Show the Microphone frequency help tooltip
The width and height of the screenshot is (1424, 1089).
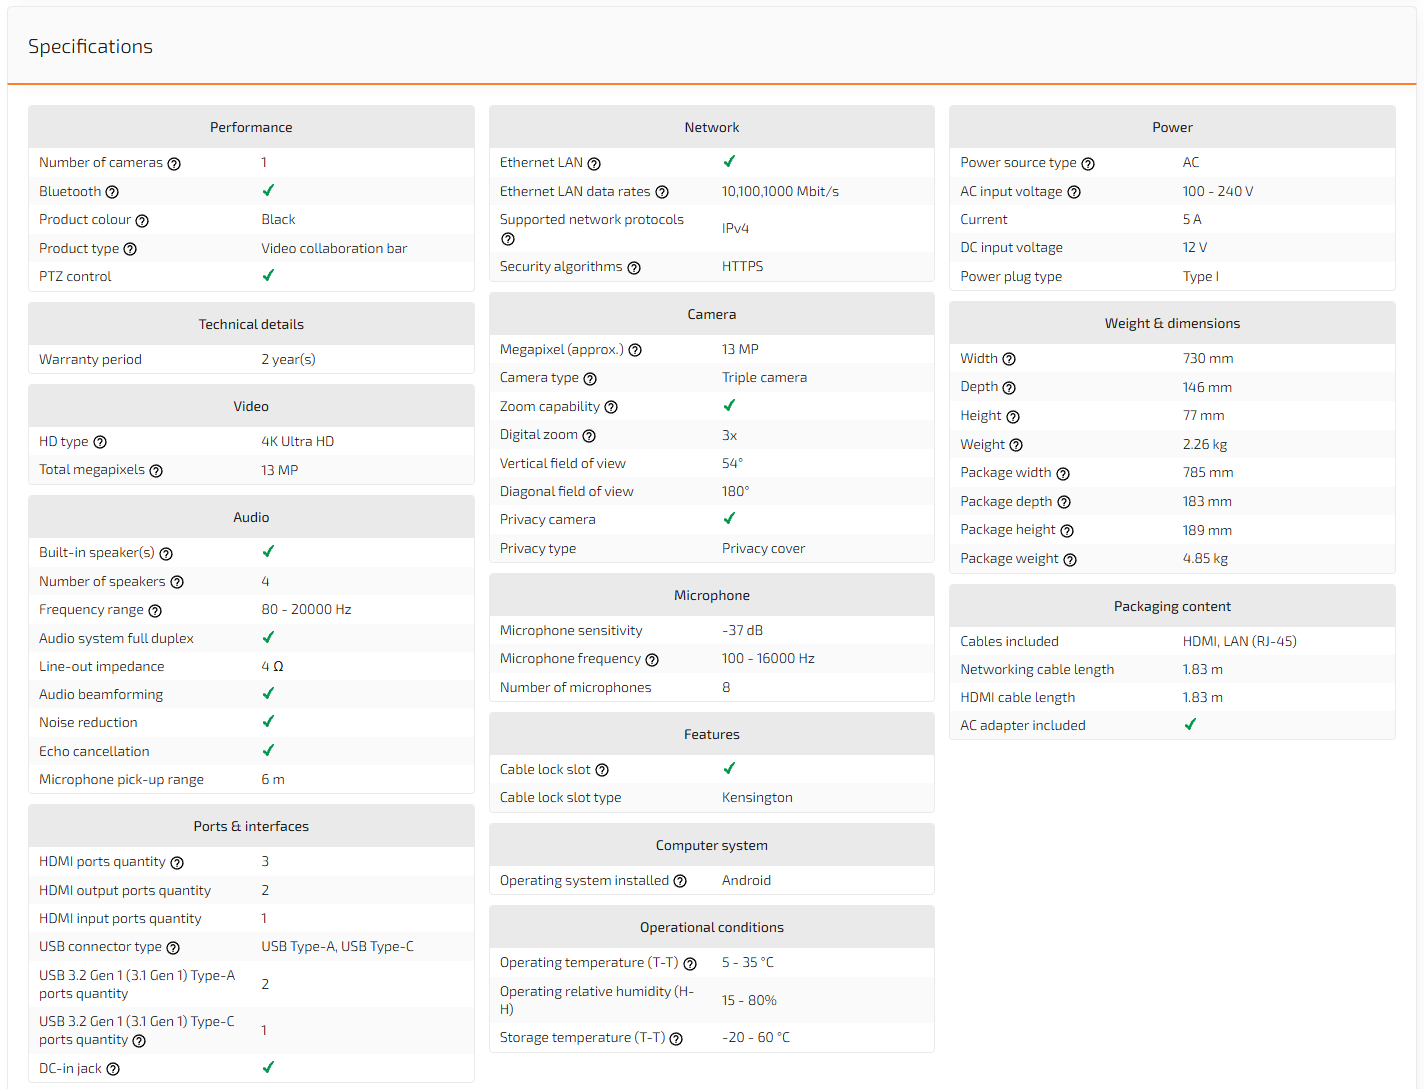coord(652,660)
